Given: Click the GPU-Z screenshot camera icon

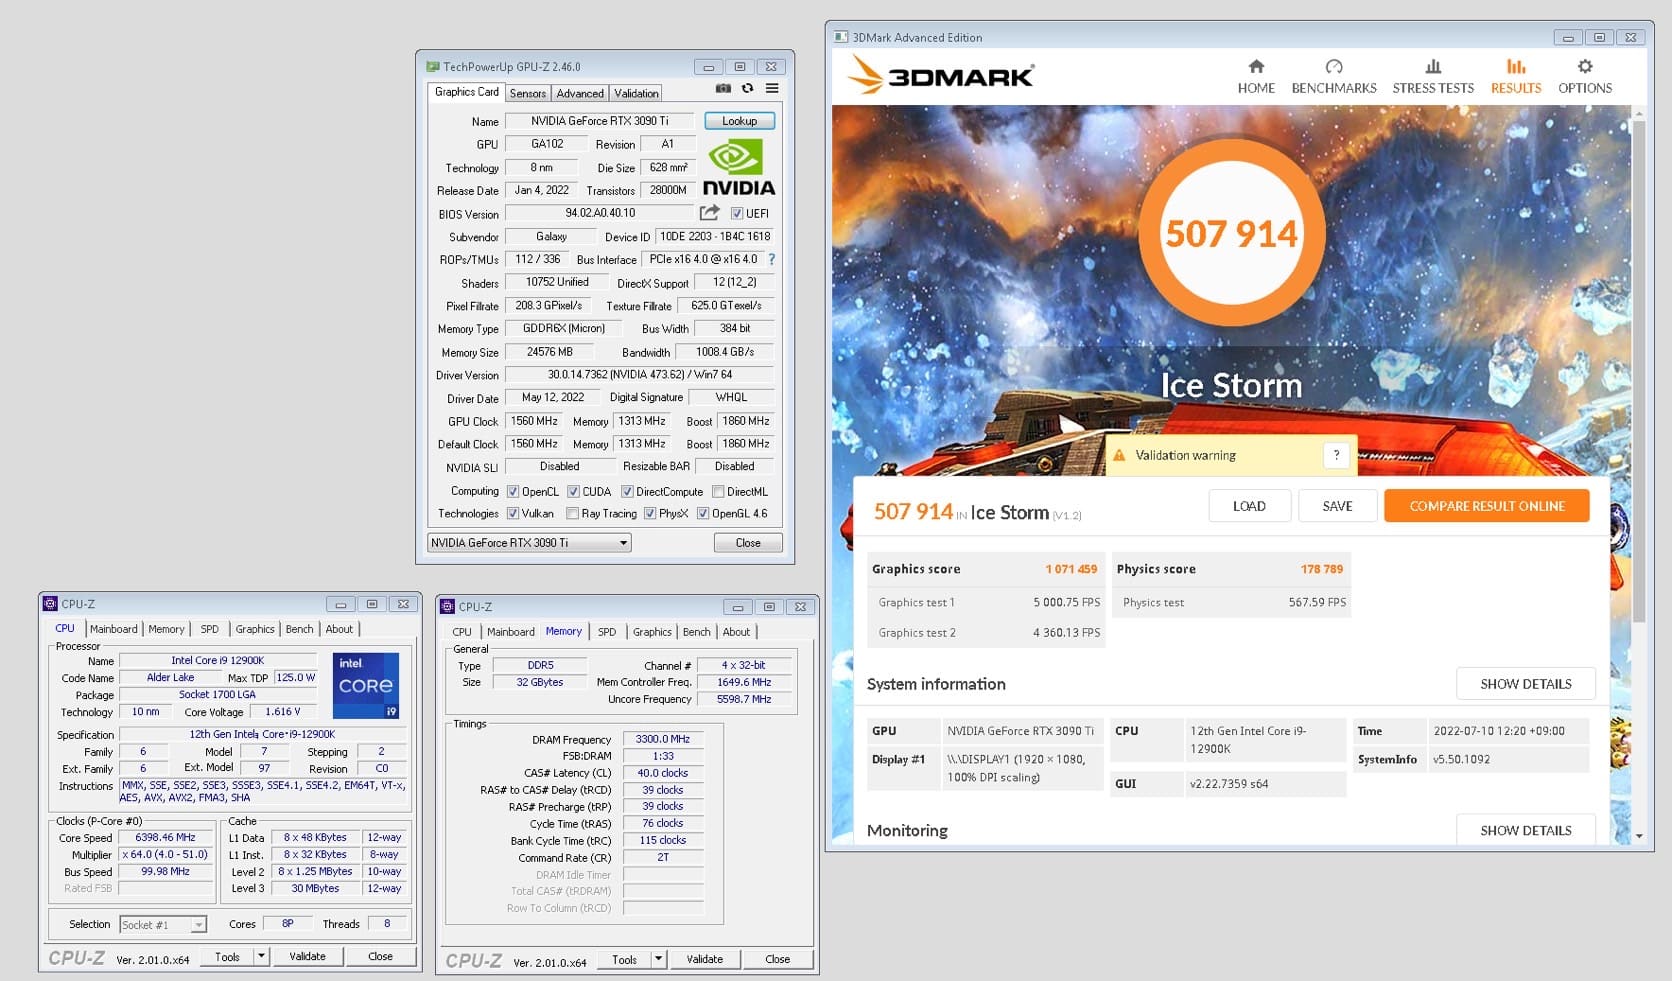Looking at the screenshot, I should (723, 89).
